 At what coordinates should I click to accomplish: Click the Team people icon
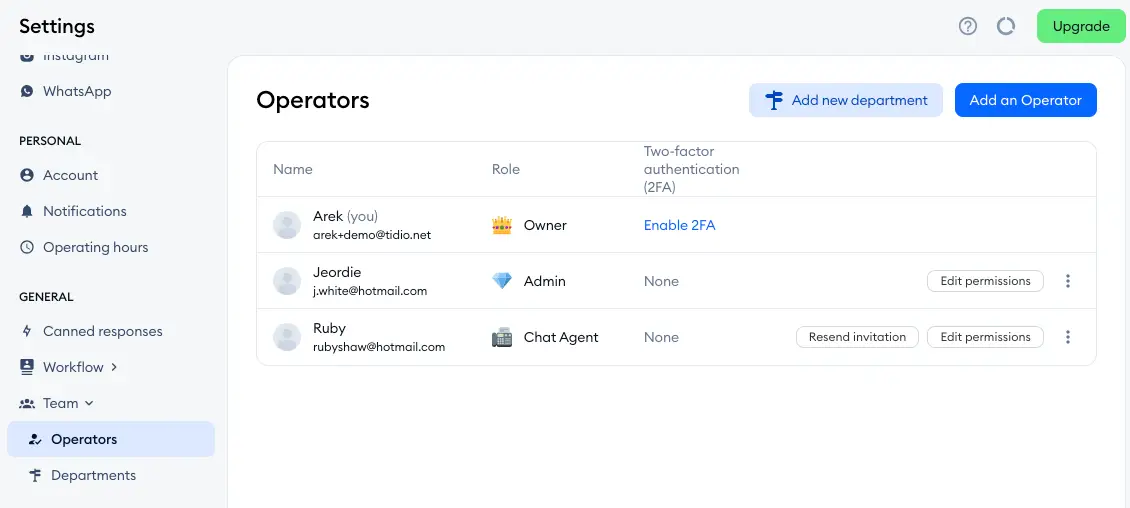27,404
